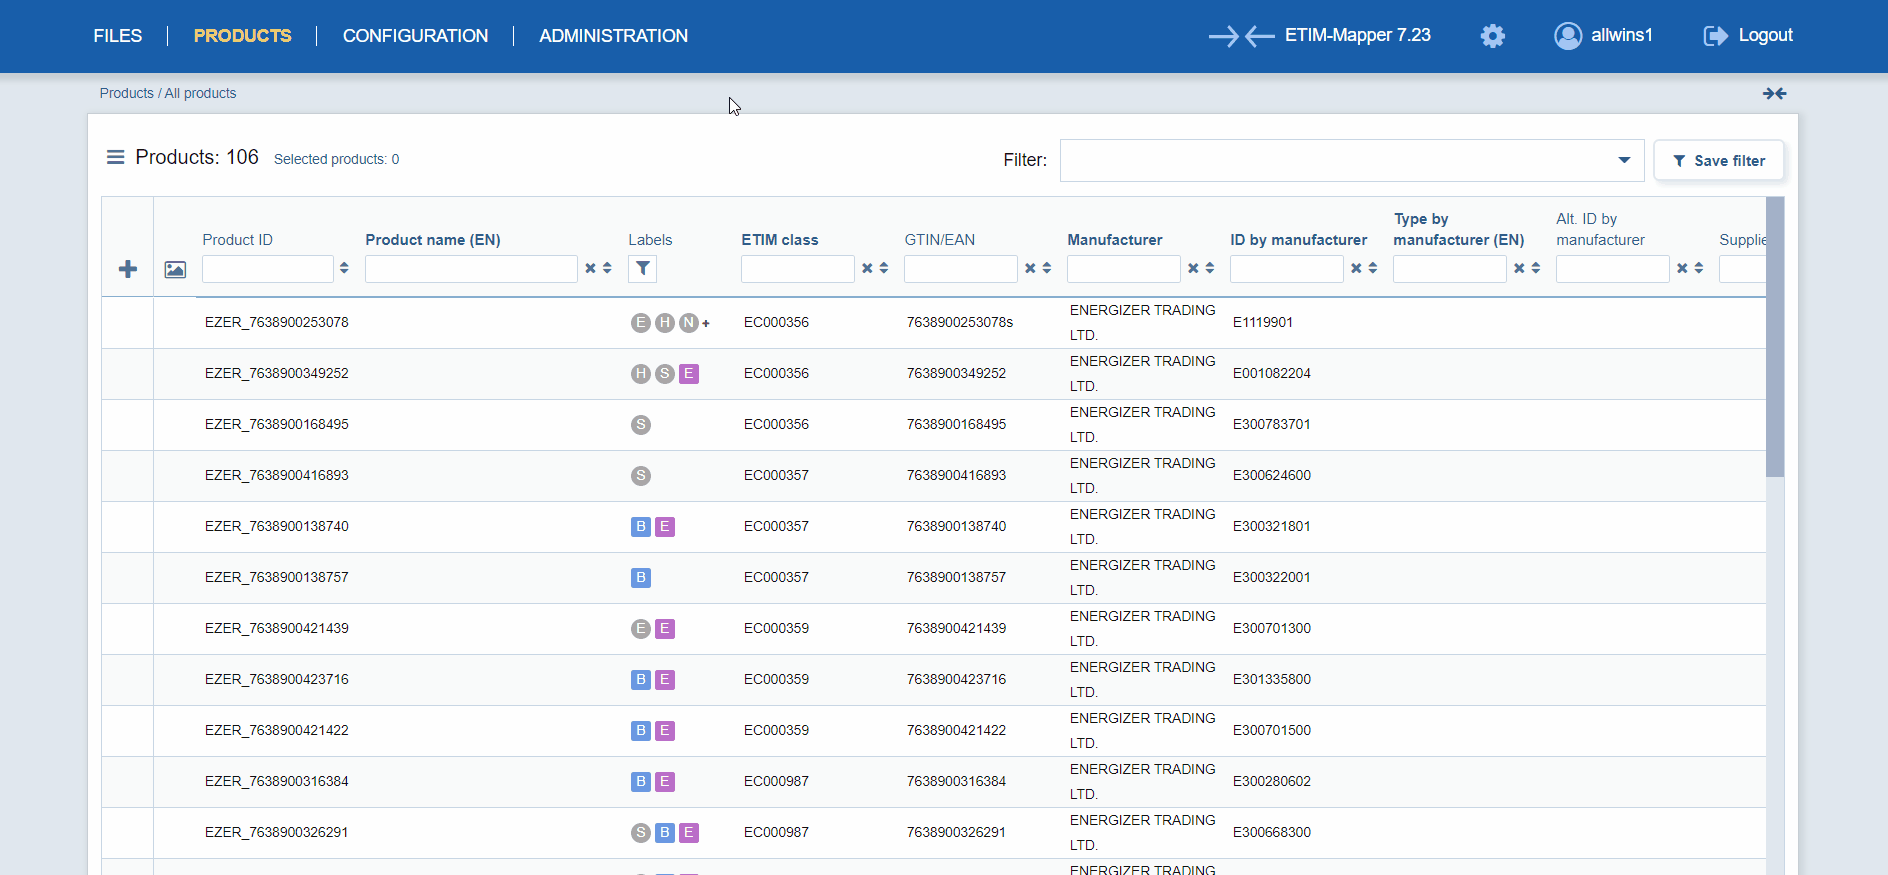Clear the Type by manufacturer filter
Screen dimensions: 1888x875
tap(1519, 268)
